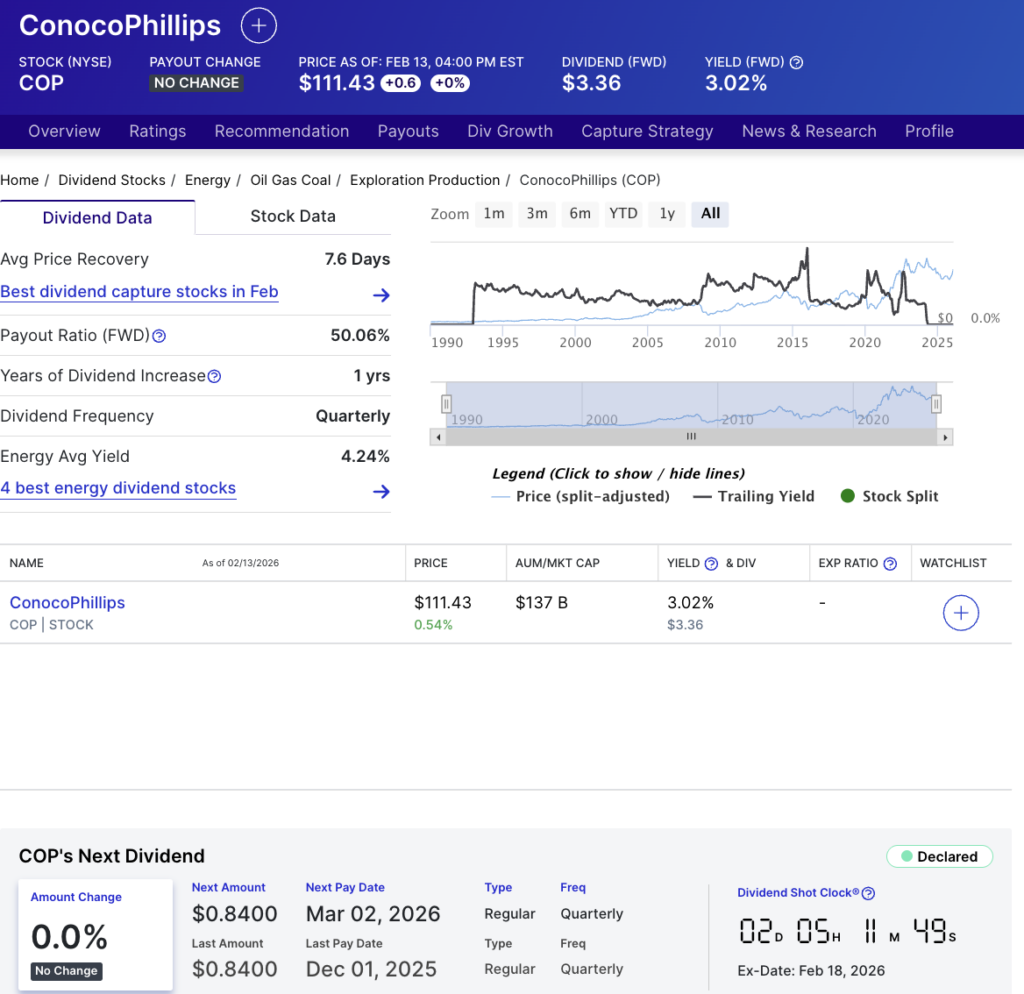Click the plus icon beside ConocoPhillips title

click(259, 26)
